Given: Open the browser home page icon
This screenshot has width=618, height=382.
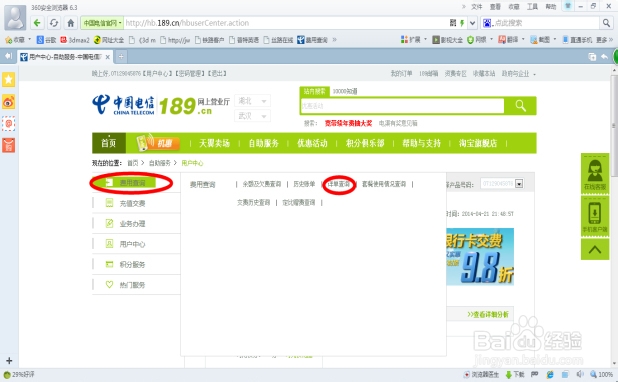Looking at the screenshot, I should 71,23.
